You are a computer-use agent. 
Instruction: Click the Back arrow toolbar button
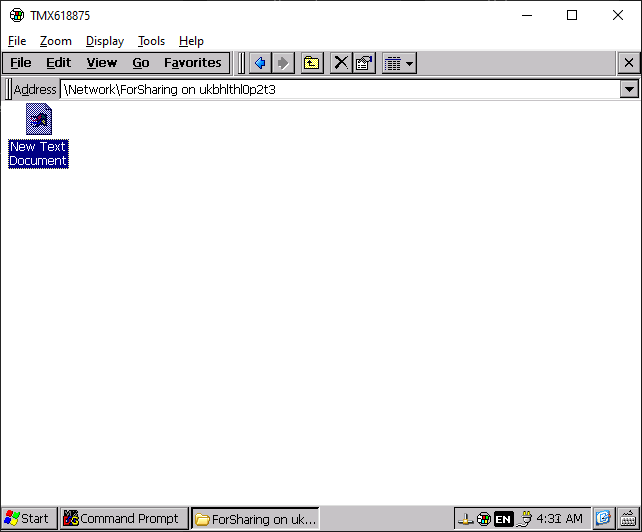click(260, 63)
